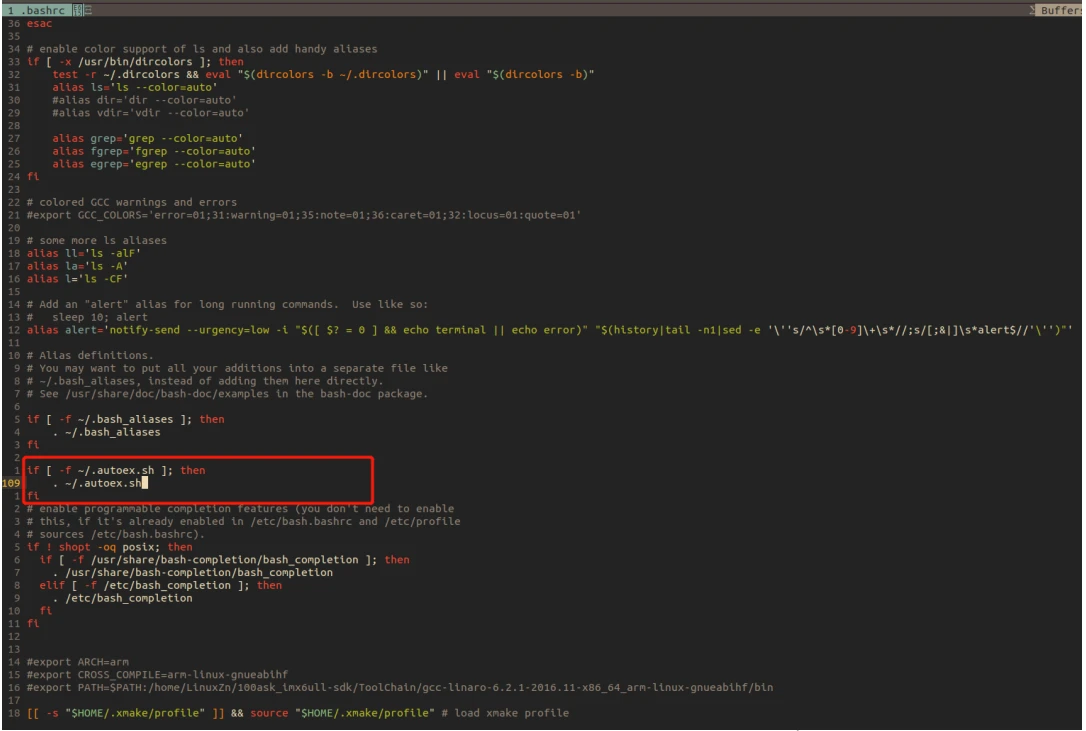
Task: Click line alias la='ls -A'
Action: coord(78,266)
